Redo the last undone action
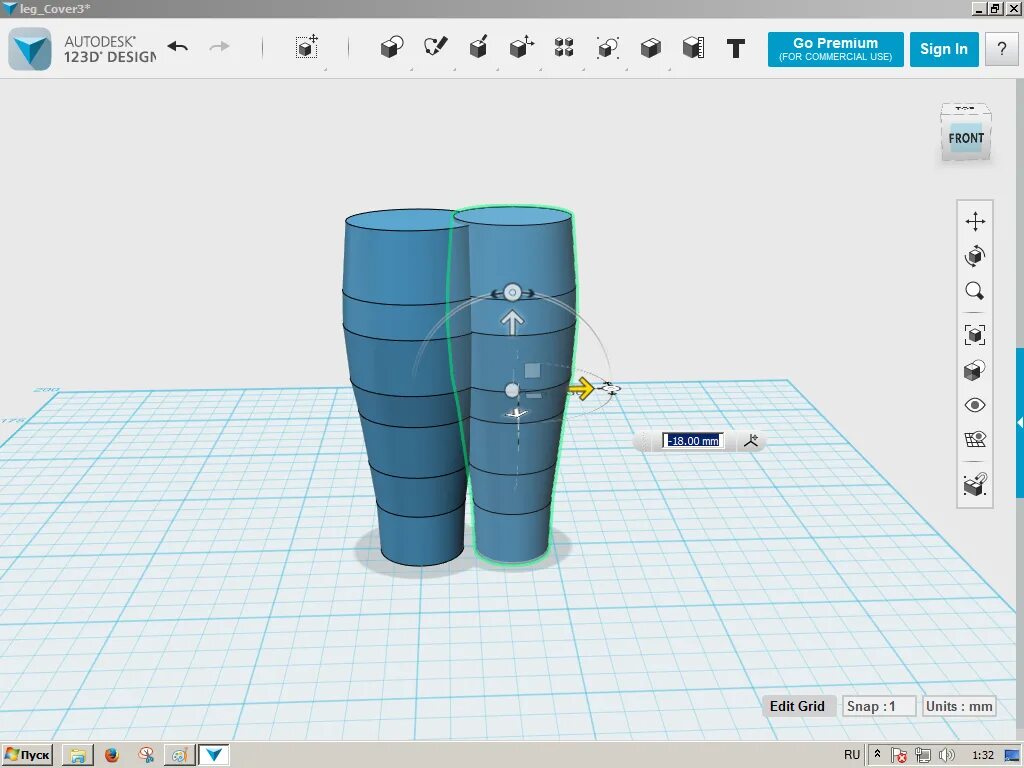The image size is (1024, 768). [219, 47]
